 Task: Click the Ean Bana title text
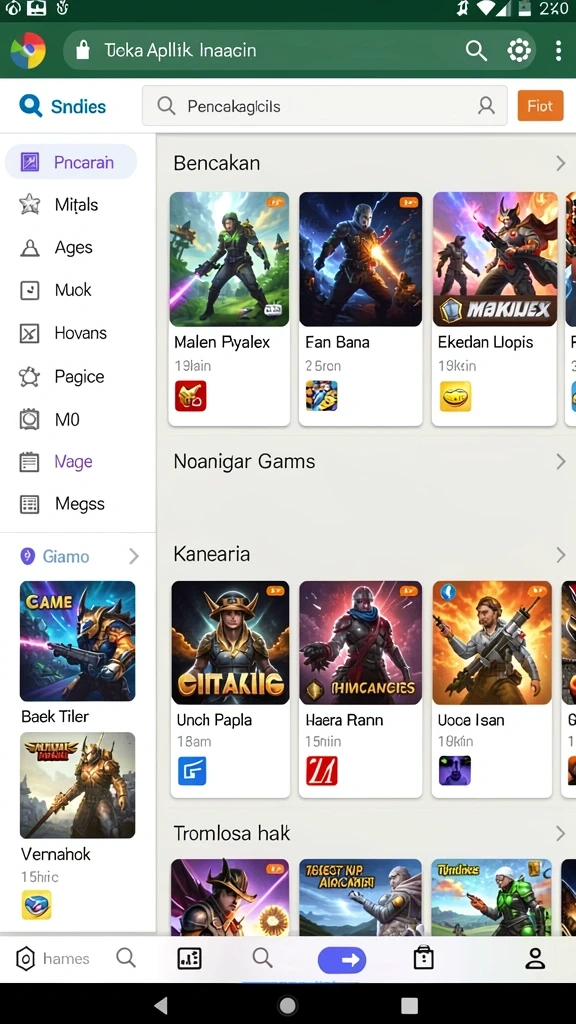click(337, 342)
